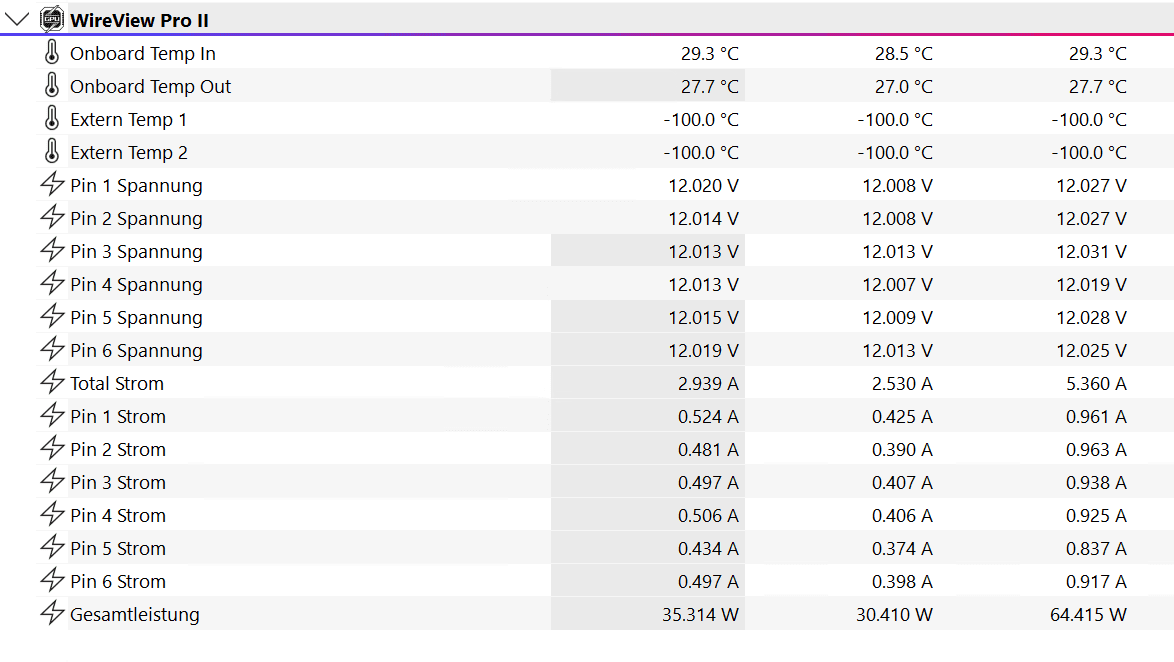Click the Onboard Temp In thermometer icon
Screen dimensions: 1174x662
(52, 53)
